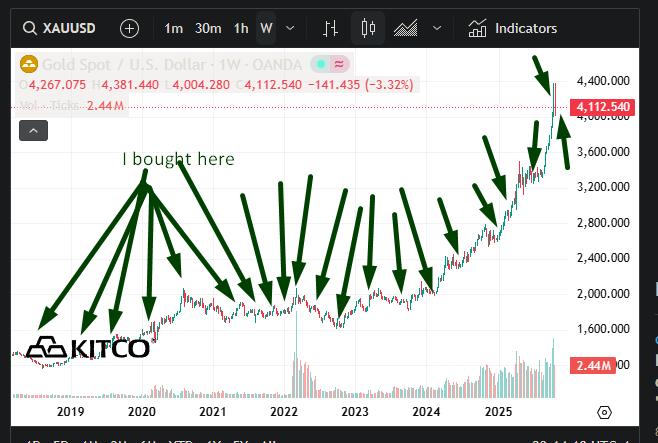The width and height of the screenshot is (658, 443).
Task: Click the 2025 label on time axis
Action: (x=499, y=412)
